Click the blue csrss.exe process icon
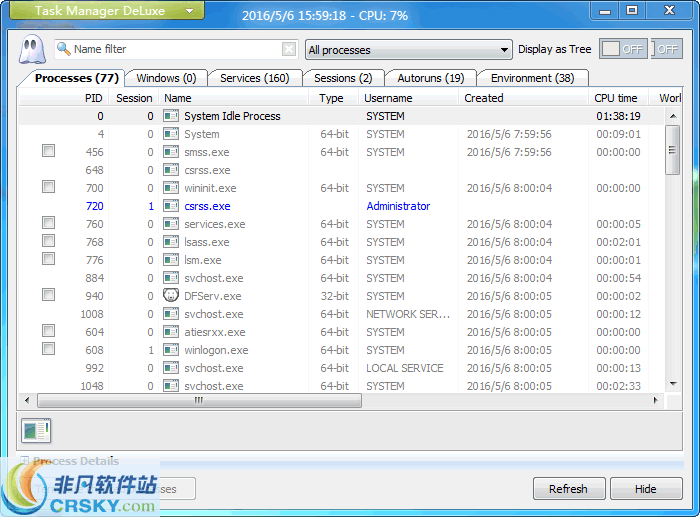The width and height of the screenshot is (700, 517). click(171, 206)
